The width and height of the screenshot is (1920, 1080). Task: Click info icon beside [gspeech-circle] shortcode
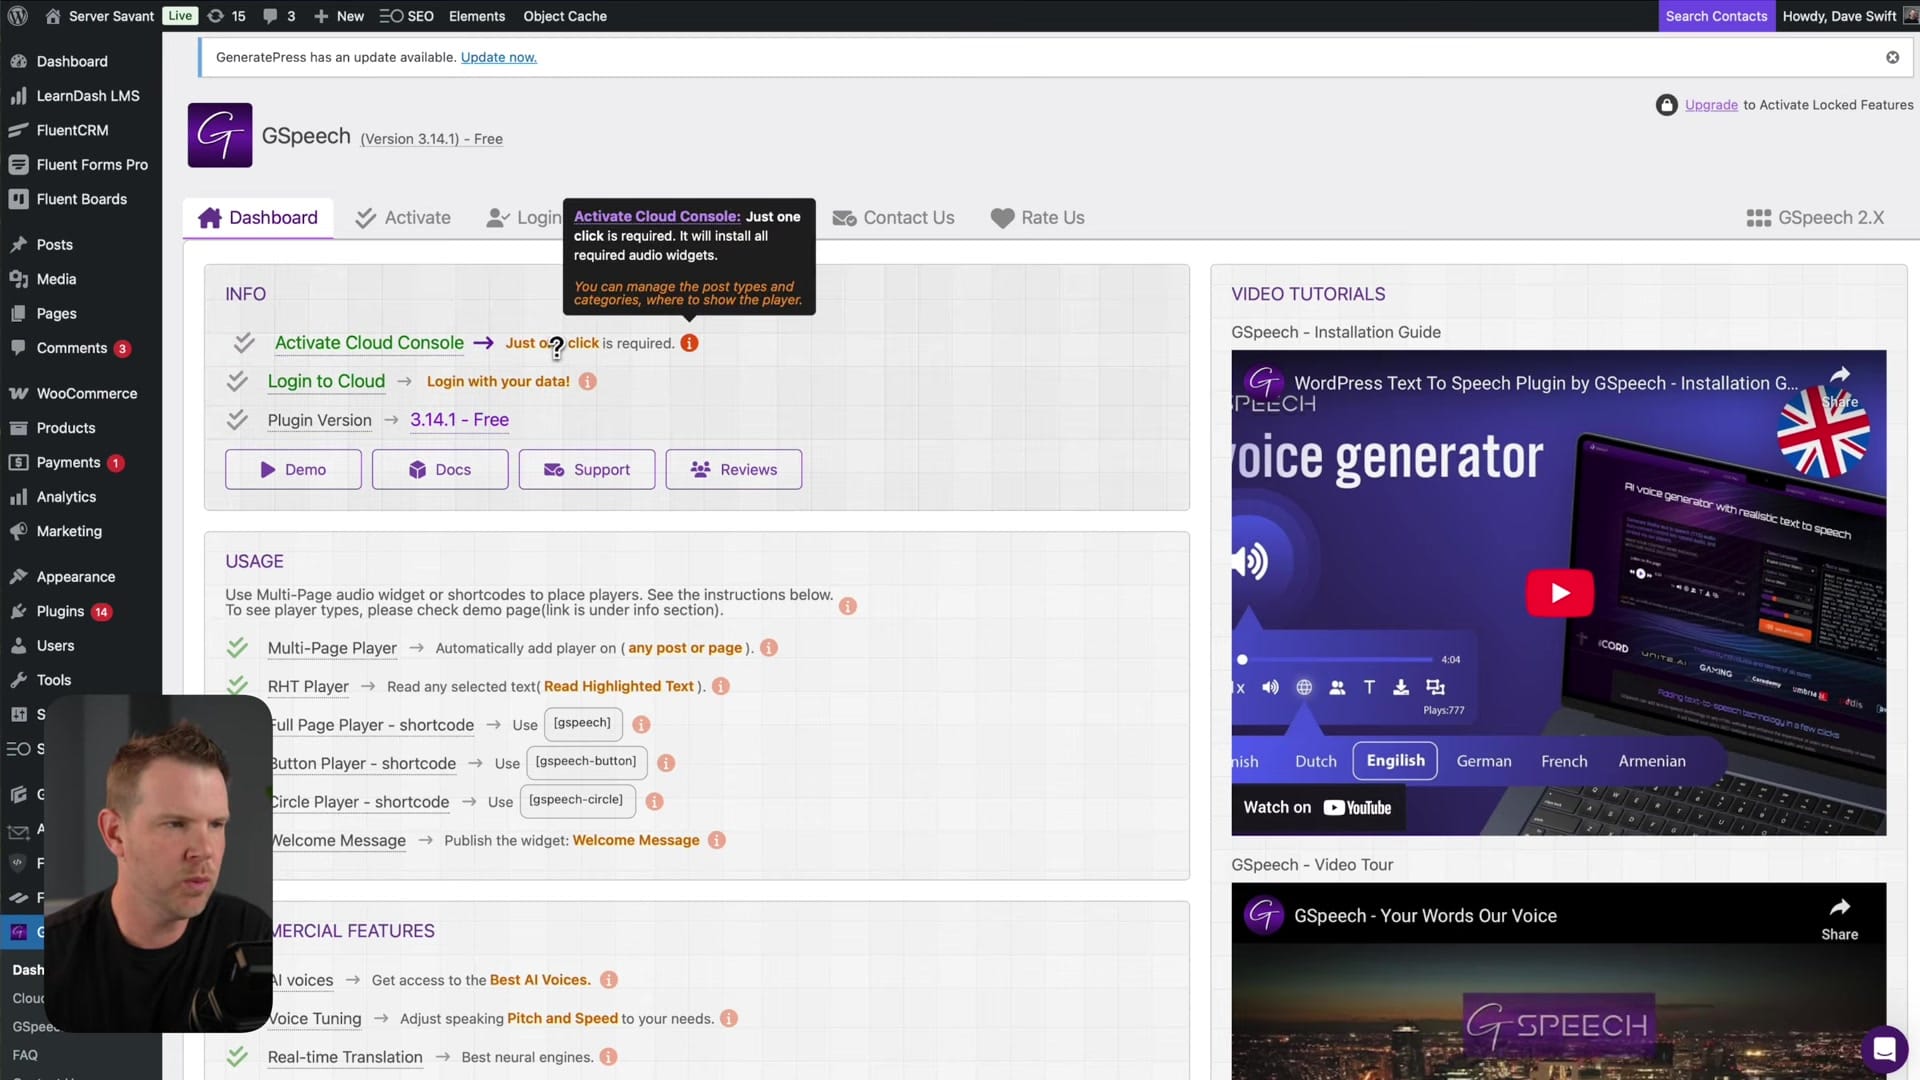[x=654, y=801]
